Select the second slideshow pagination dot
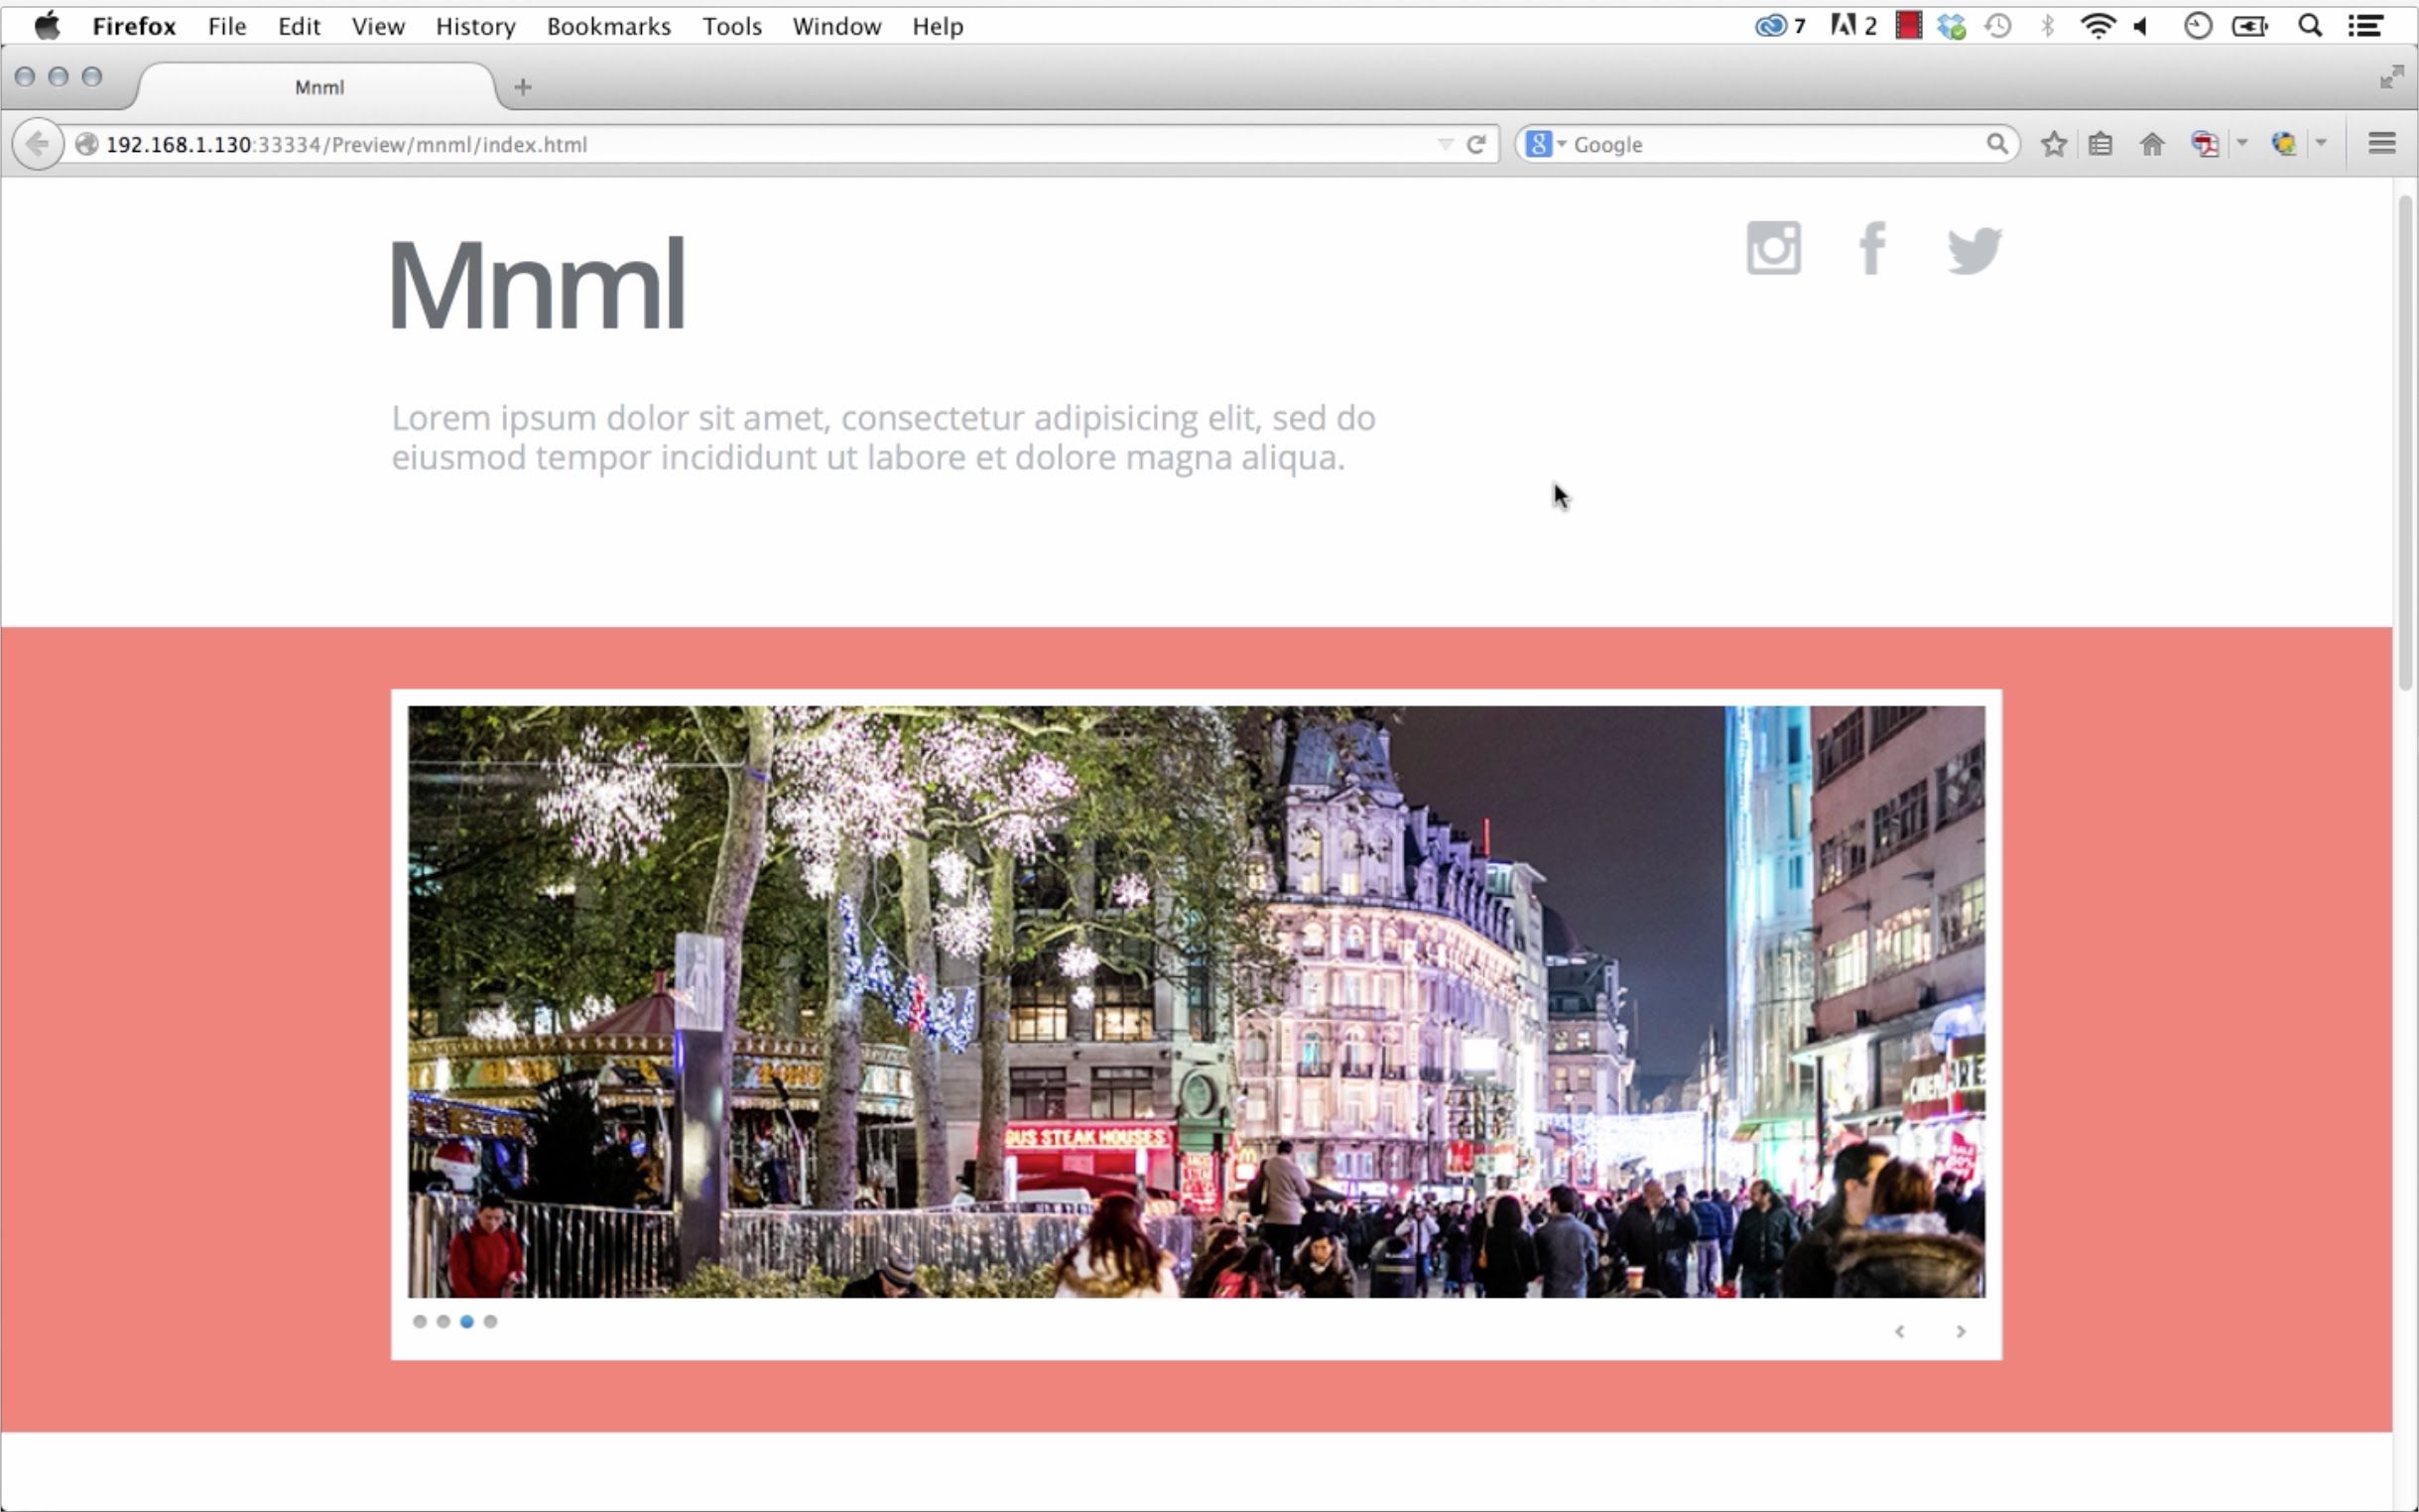The width and height of the screenshot is (2419, 1512). (x=443, y=1321)
